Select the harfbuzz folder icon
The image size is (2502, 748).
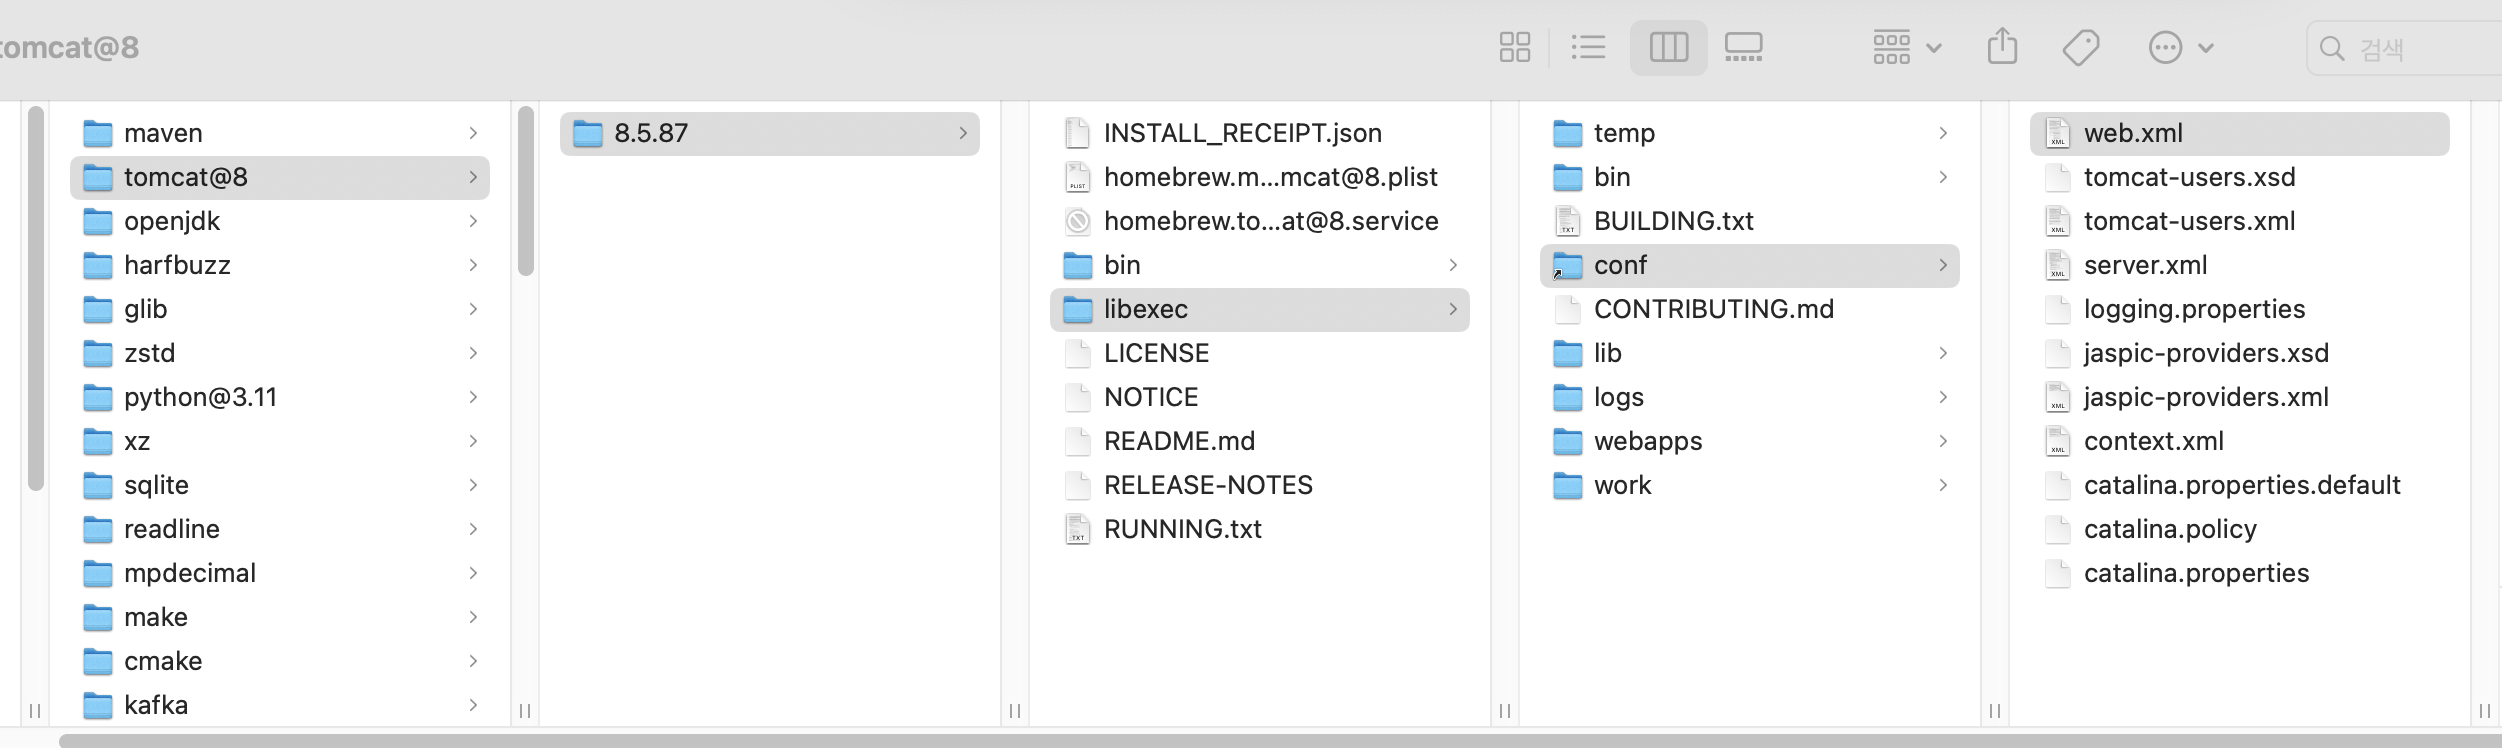(97, 265)
